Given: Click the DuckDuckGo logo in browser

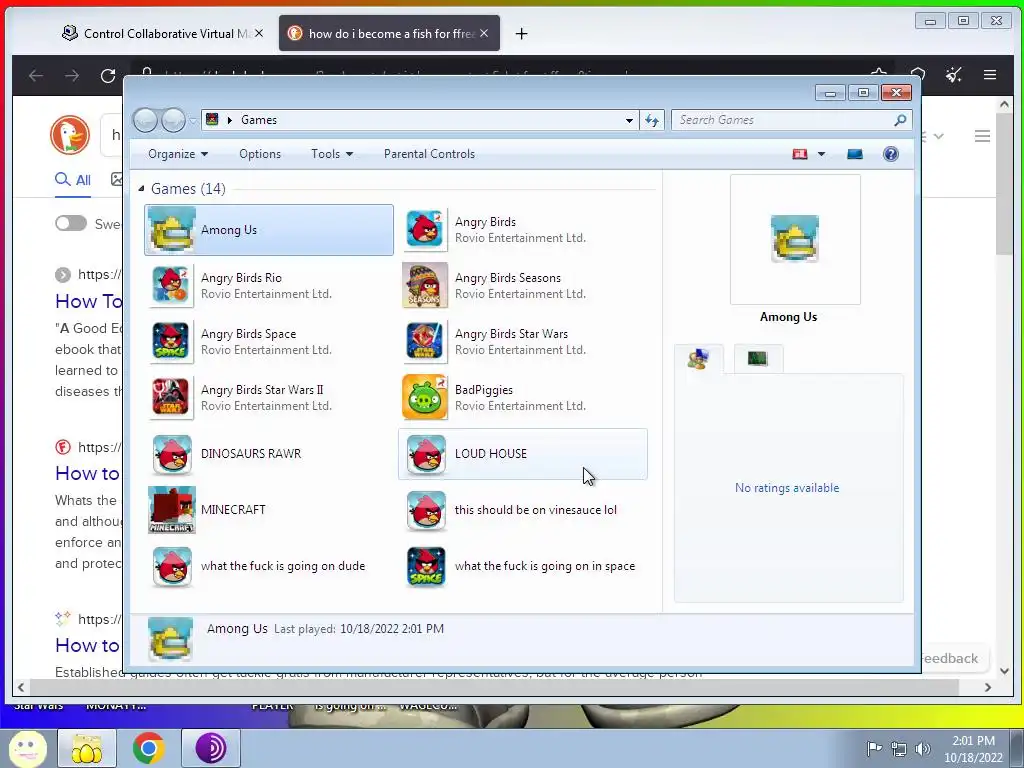Looking at the screenshot, I should (70, 135).
